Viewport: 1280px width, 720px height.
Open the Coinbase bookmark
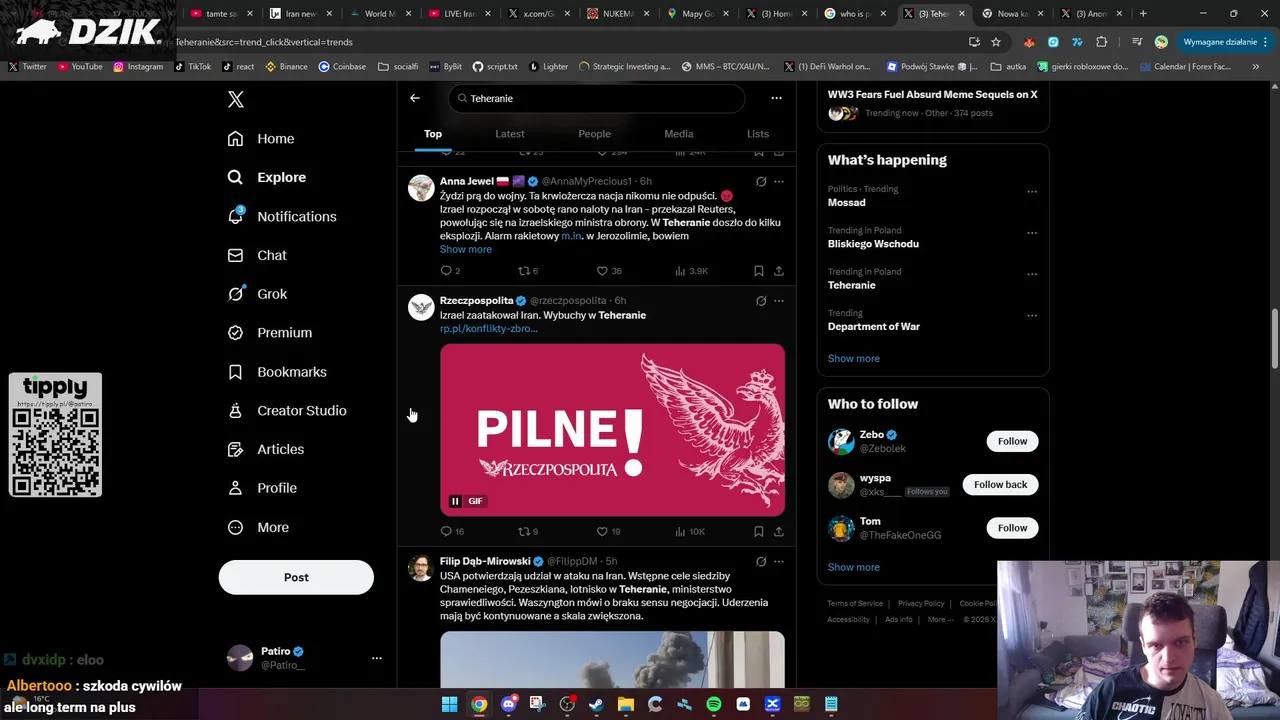[342, 67]
